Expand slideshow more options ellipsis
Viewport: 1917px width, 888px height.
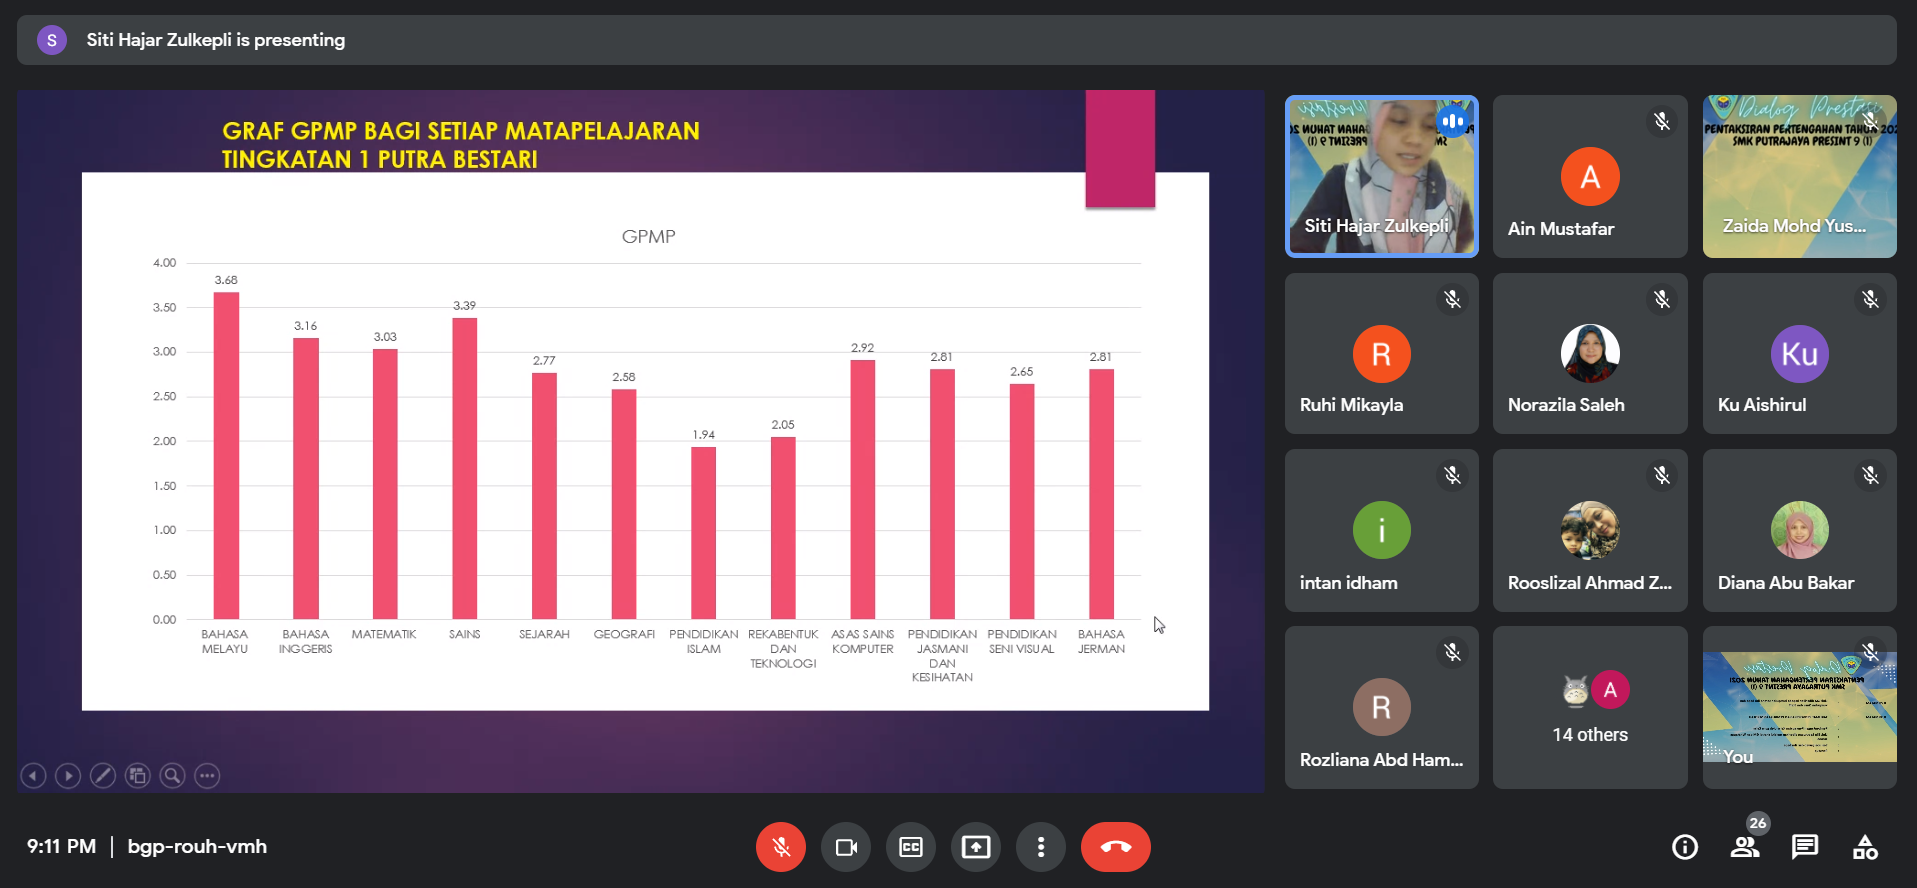(207, 776)
